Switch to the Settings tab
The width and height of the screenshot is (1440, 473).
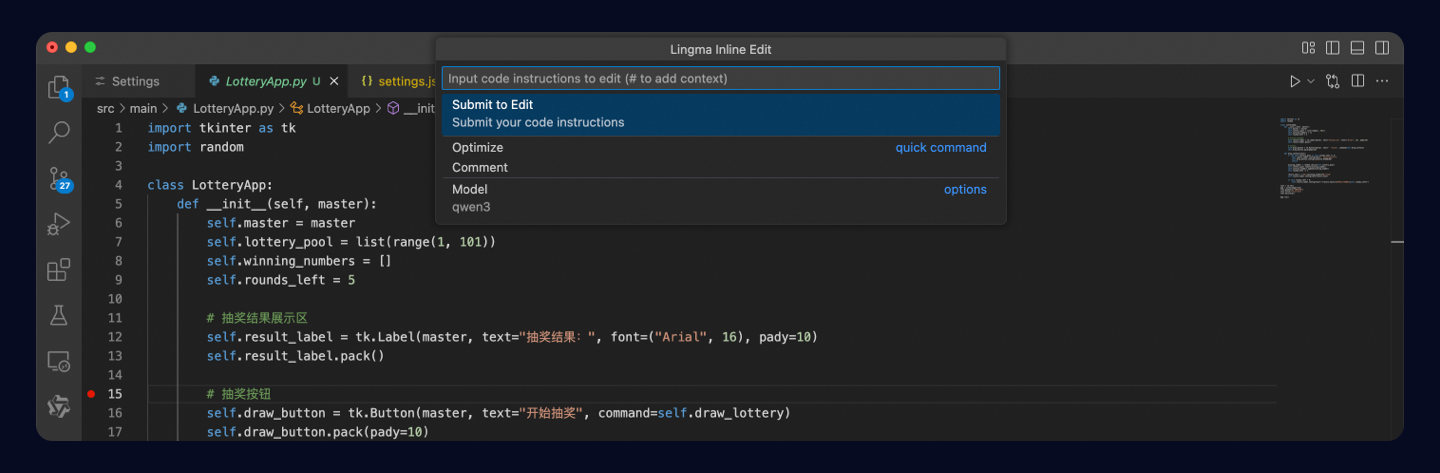[135, 81]
